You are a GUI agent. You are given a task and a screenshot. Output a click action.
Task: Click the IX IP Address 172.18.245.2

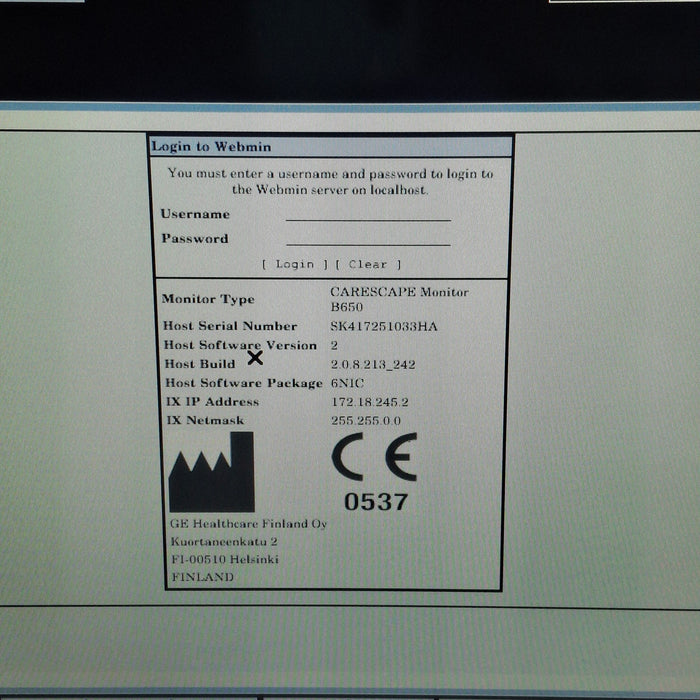click(369, 402)
